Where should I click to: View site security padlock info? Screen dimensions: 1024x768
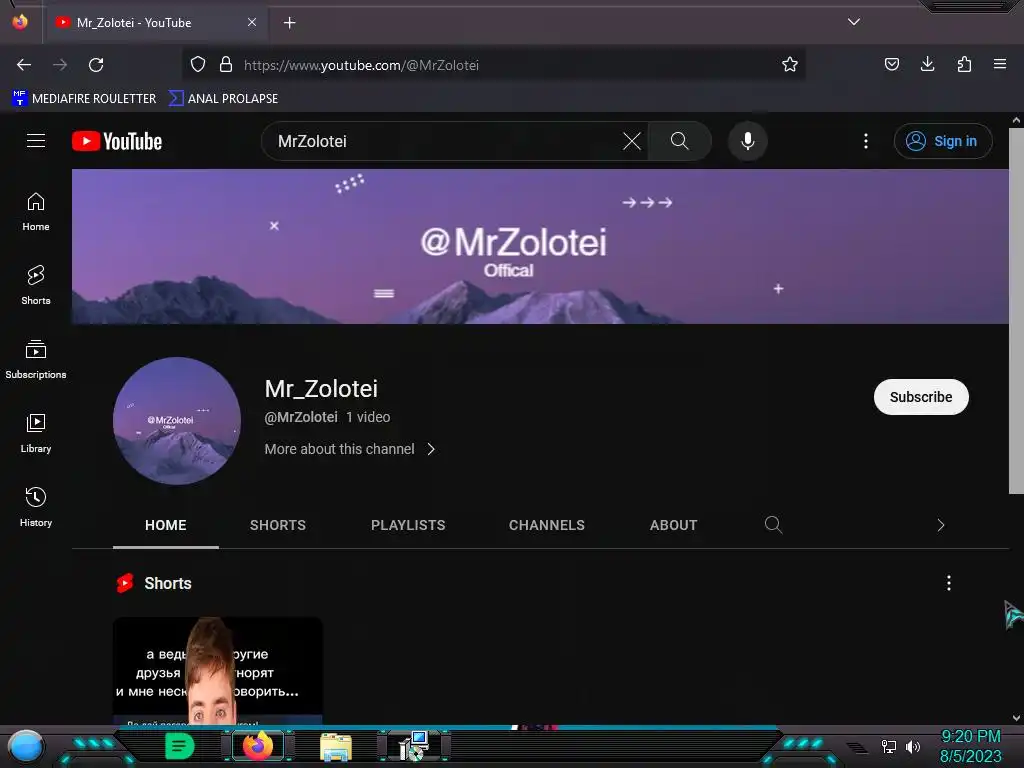[x=226, y=65]
